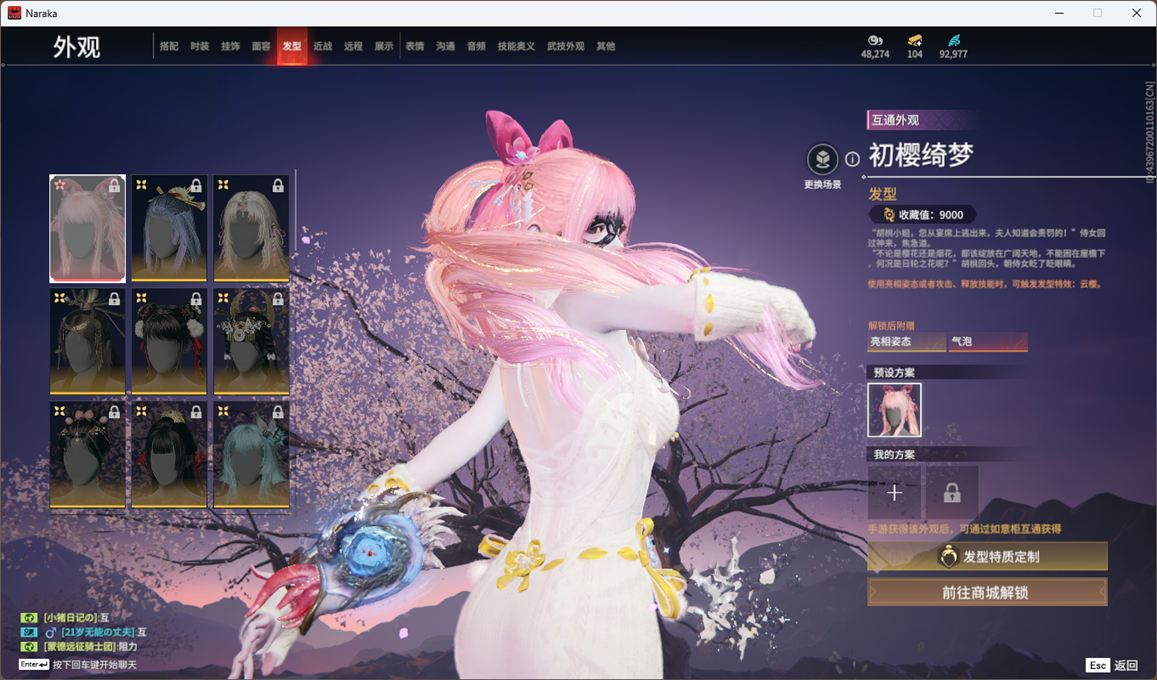The height and width of the screenshot is (680, 1157).
Task: Click the 预设方案 section header
Action: (894, 372)
